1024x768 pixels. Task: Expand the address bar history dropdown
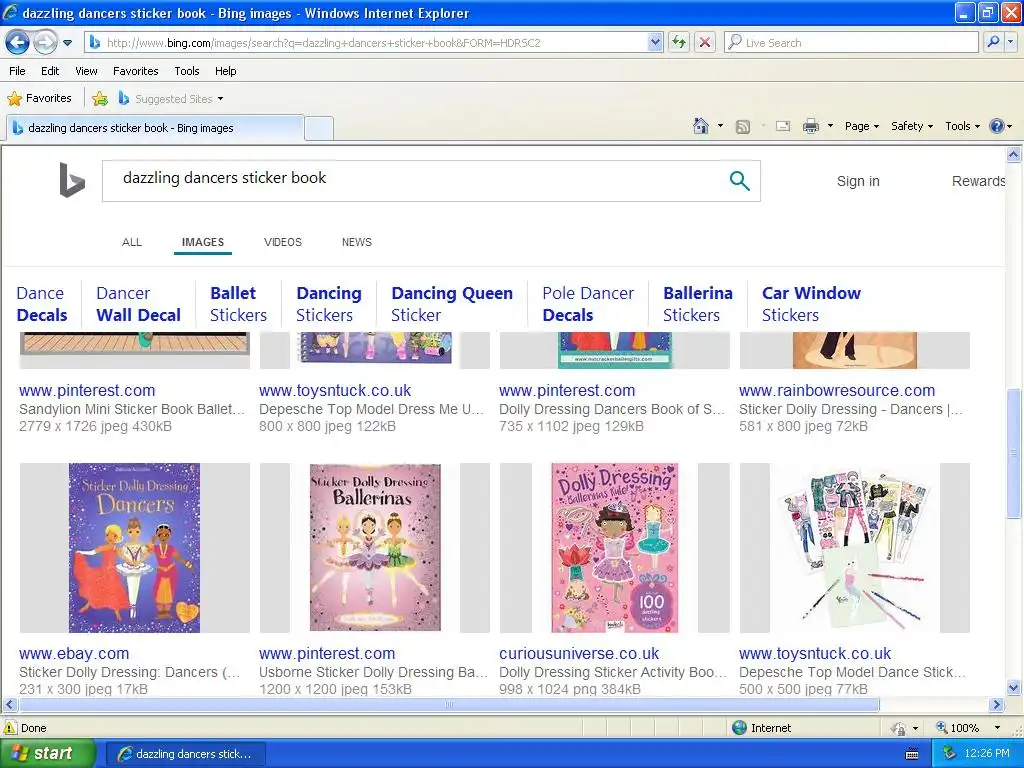tap(655, 43)
